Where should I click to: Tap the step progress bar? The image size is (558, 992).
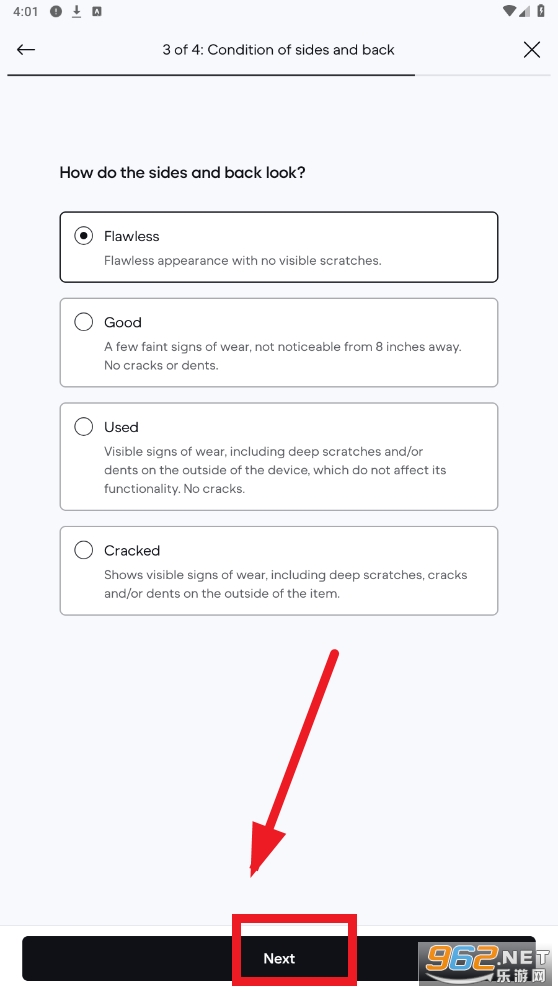pos(279,75)
